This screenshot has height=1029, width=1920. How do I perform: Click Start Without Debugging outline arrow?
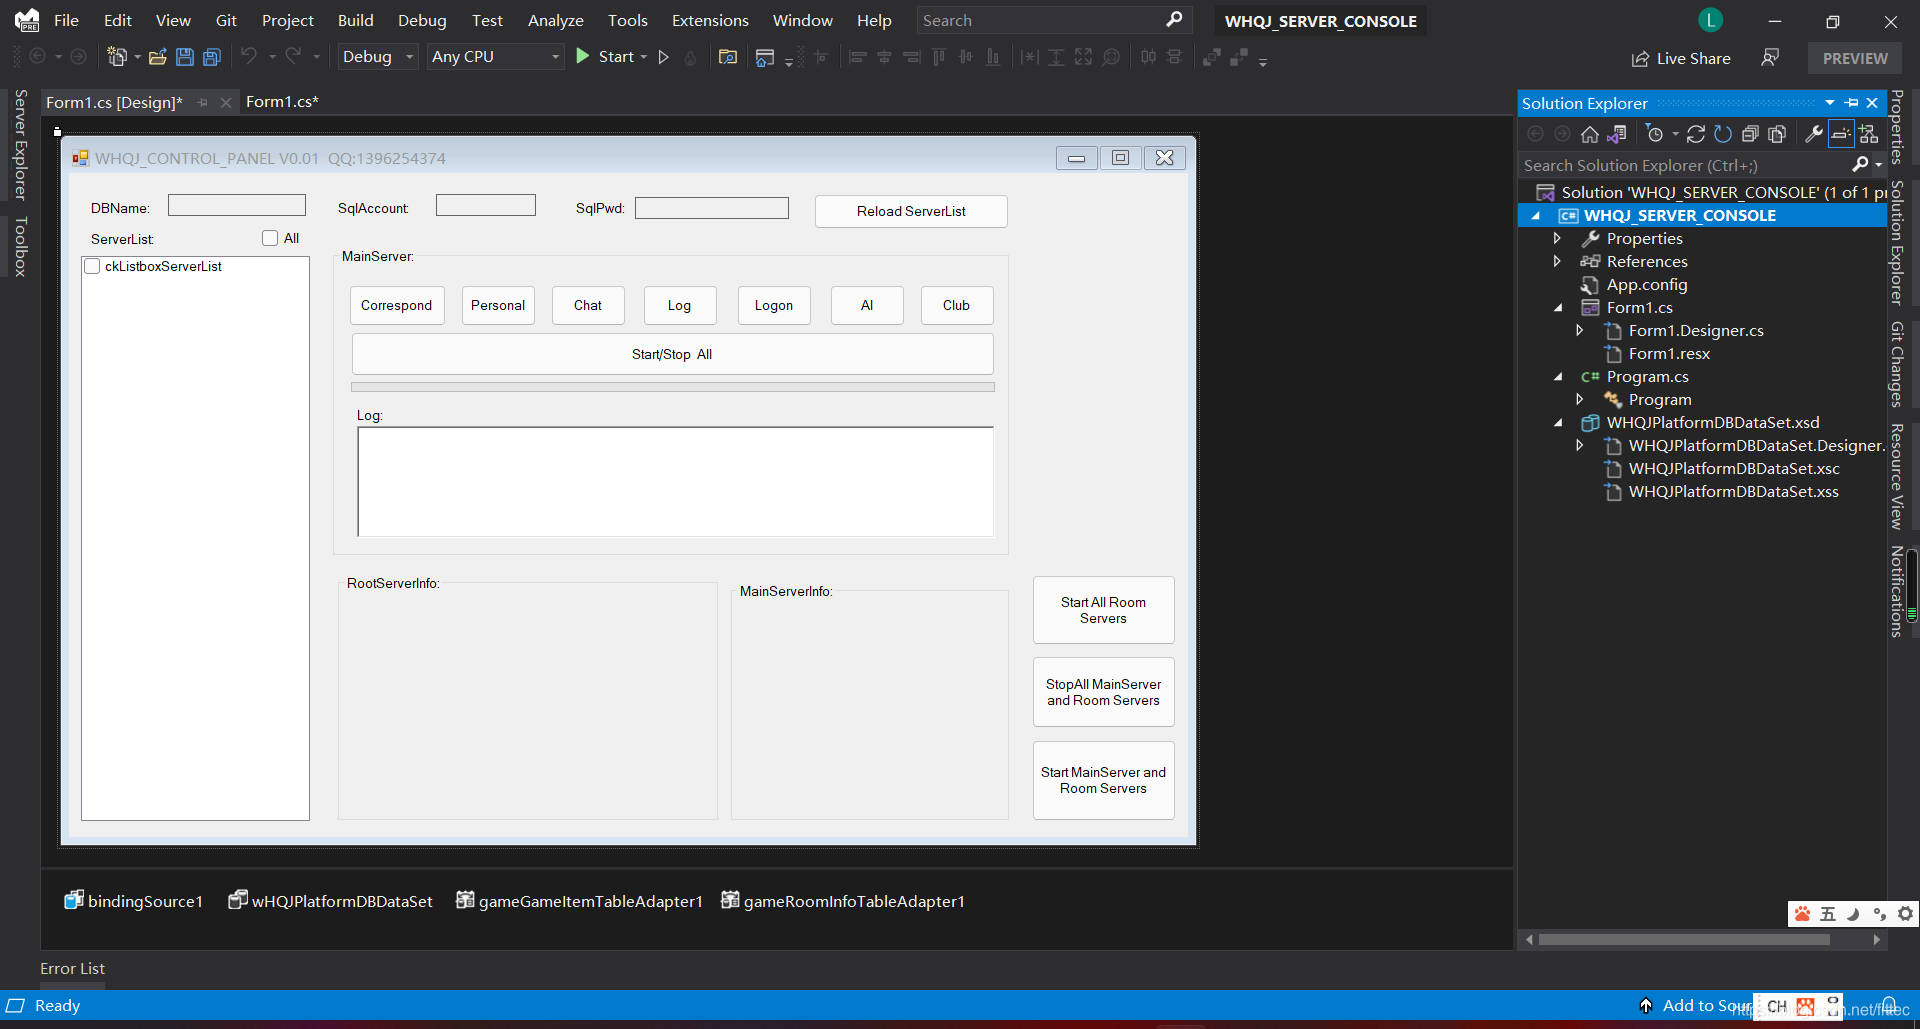point(663,57)
